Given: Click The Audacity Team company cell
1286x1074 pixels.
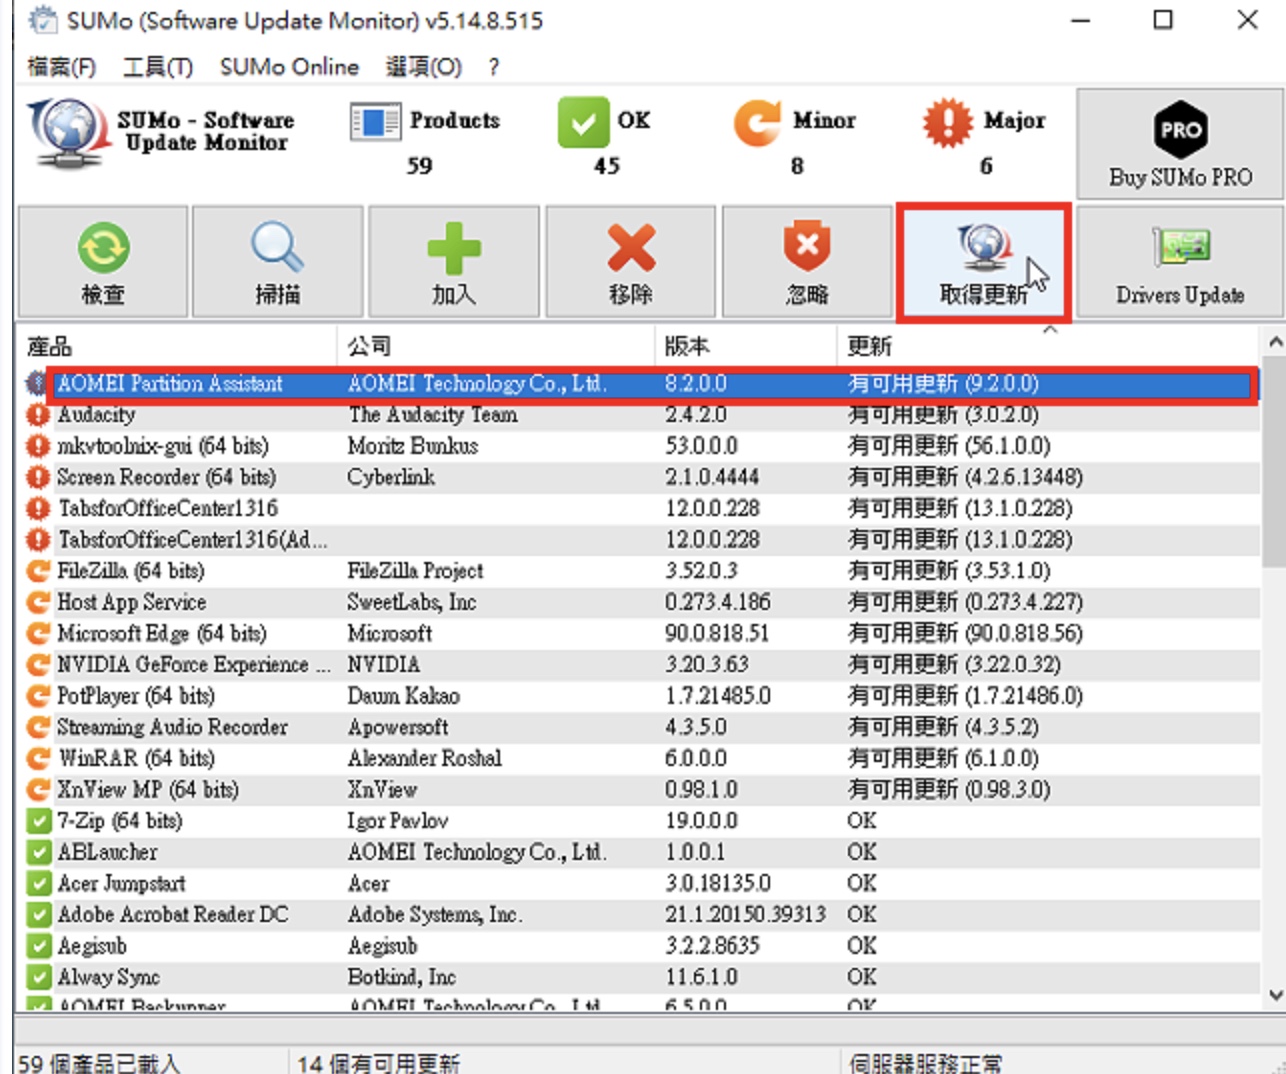Looking at the screenshot, I should (x=432, y=415).
